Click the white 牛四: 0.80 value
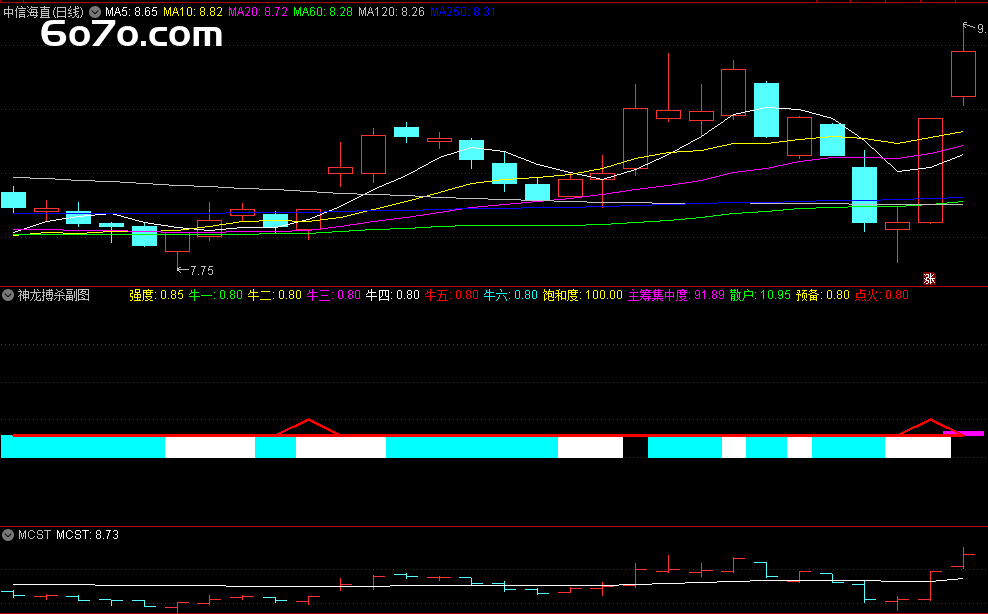 (393, 295)
